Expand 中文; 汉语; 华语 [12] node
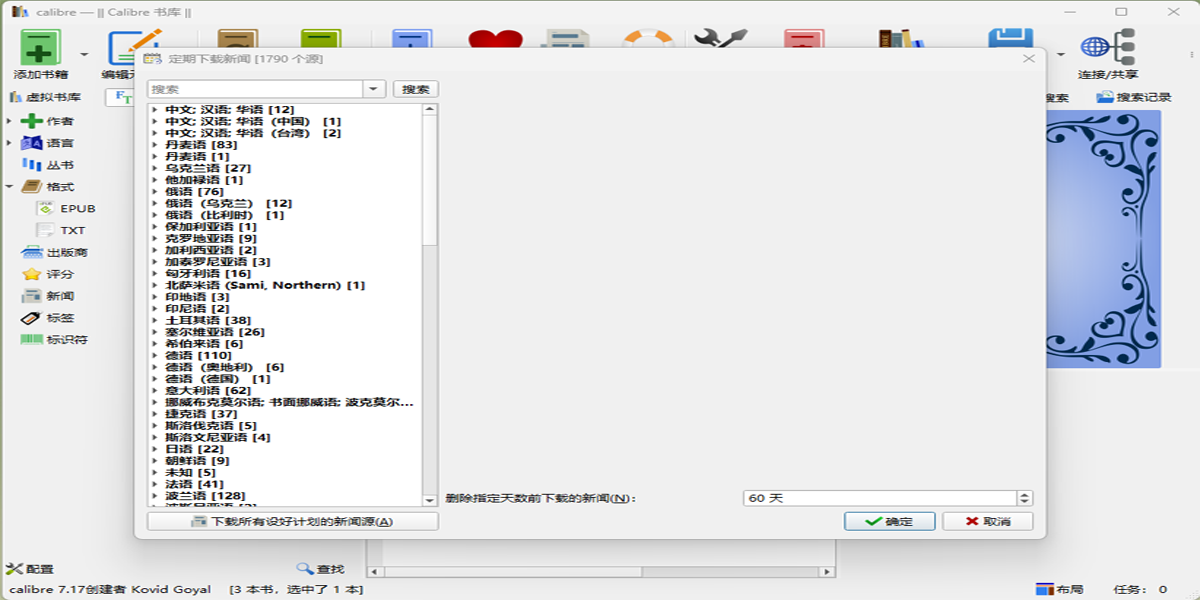Image resolution: width=1200 pixels, height=600 pixels. tap(156, 109)
